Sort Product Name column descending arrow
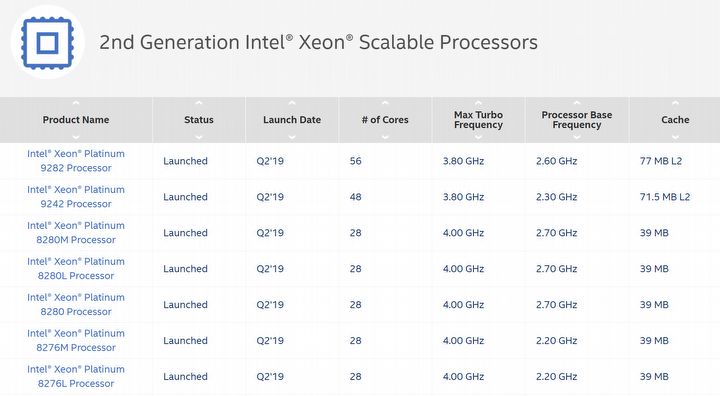 (x=76, y=137)
